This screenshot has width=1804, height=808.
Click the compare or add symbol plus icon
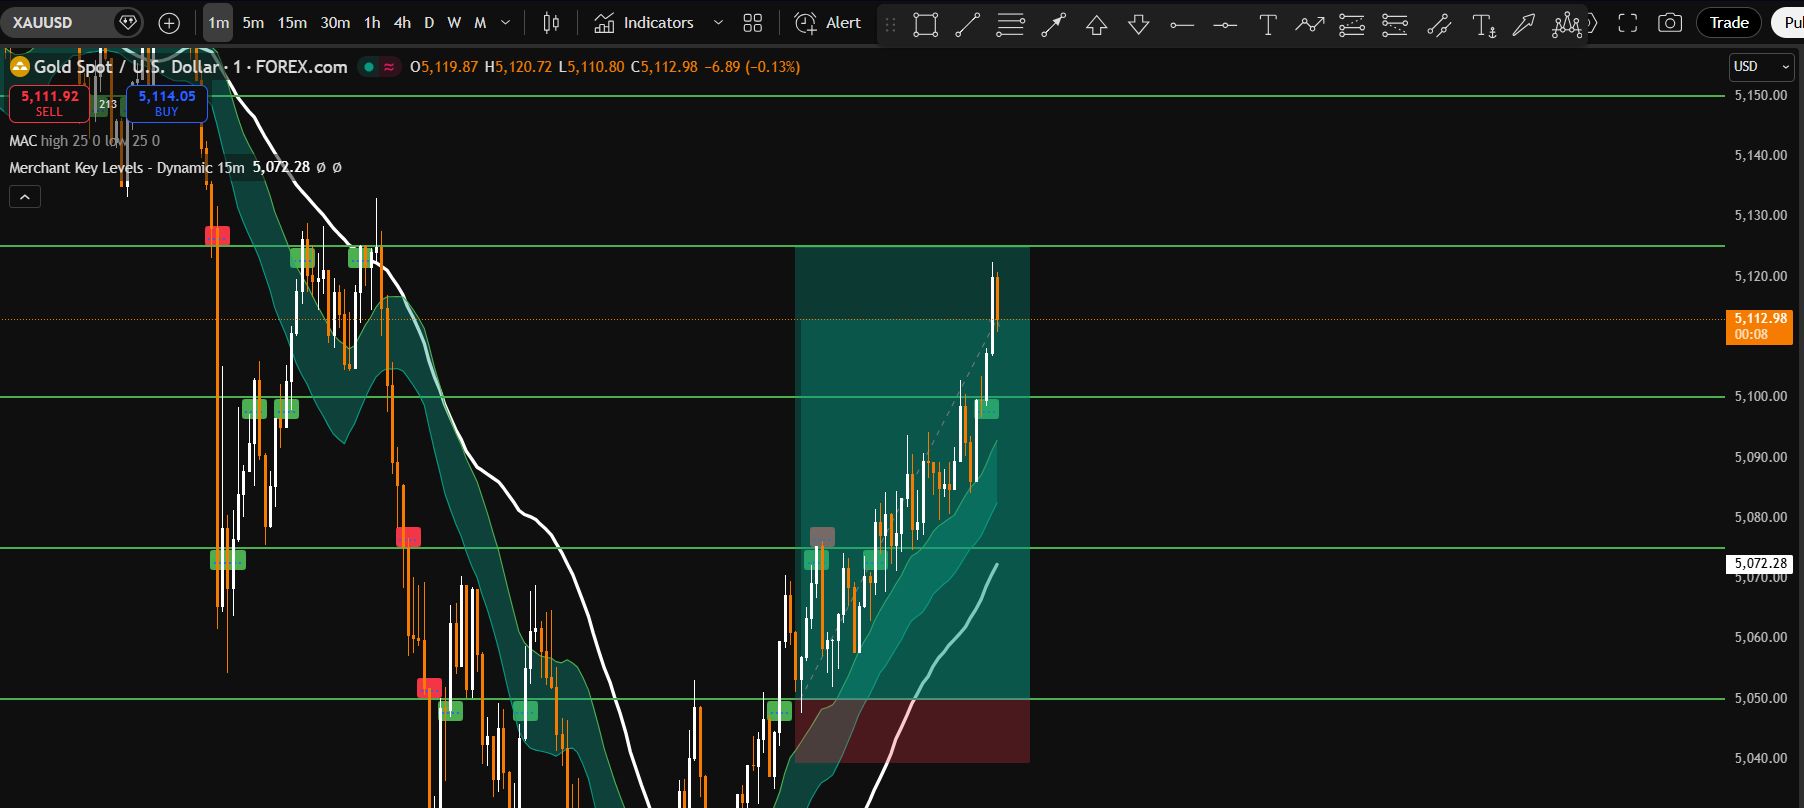pyautogui.click(x=169, y=23)
